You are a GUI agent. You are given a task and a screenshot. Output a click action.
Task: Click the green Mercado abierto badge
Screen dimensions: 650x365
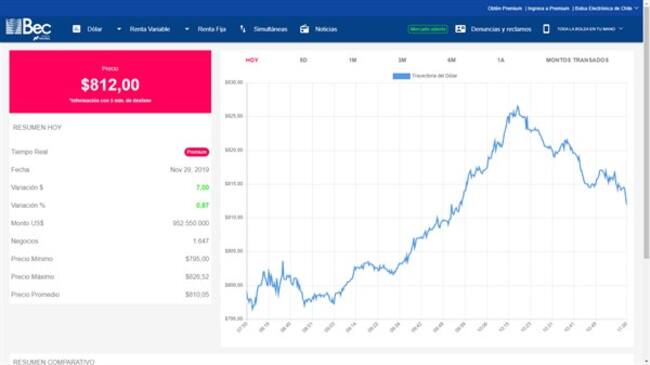coord(428,29)
